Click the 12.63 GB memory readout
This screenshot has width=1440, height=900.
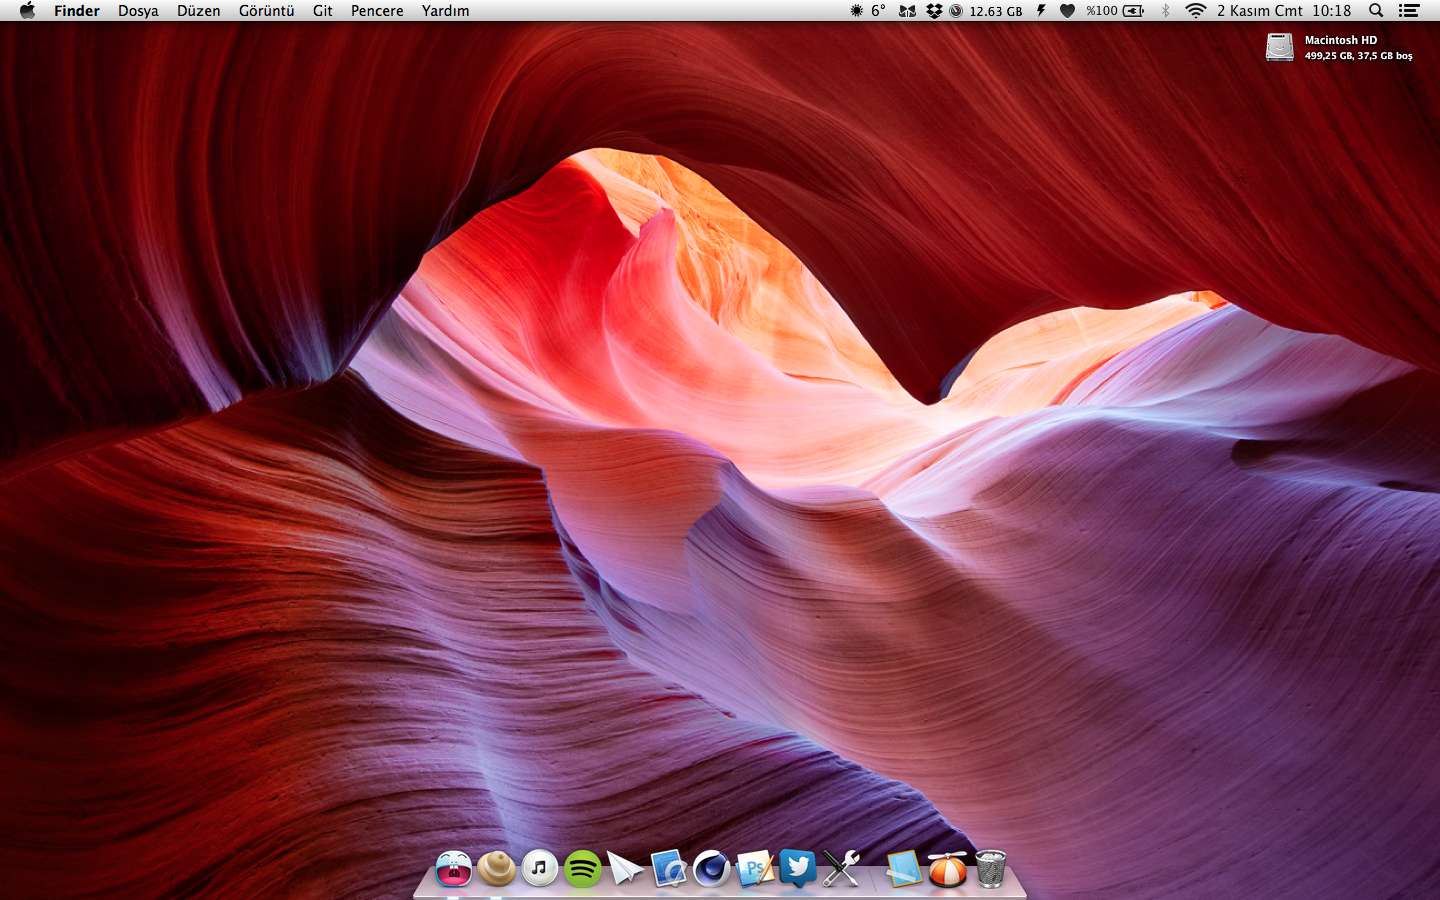(996, 11)
